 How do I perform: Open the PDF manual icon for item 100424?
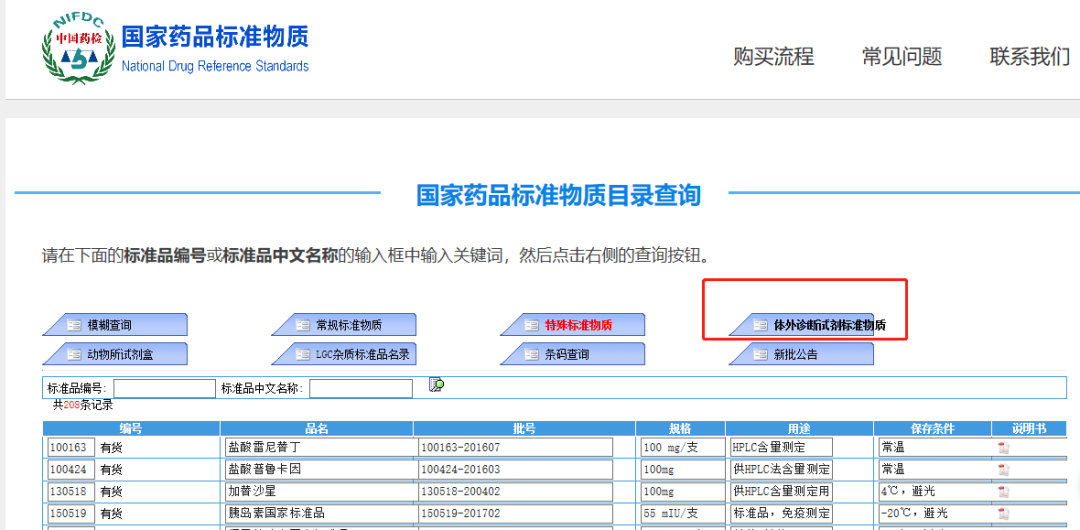click(x=1003, y=470)
